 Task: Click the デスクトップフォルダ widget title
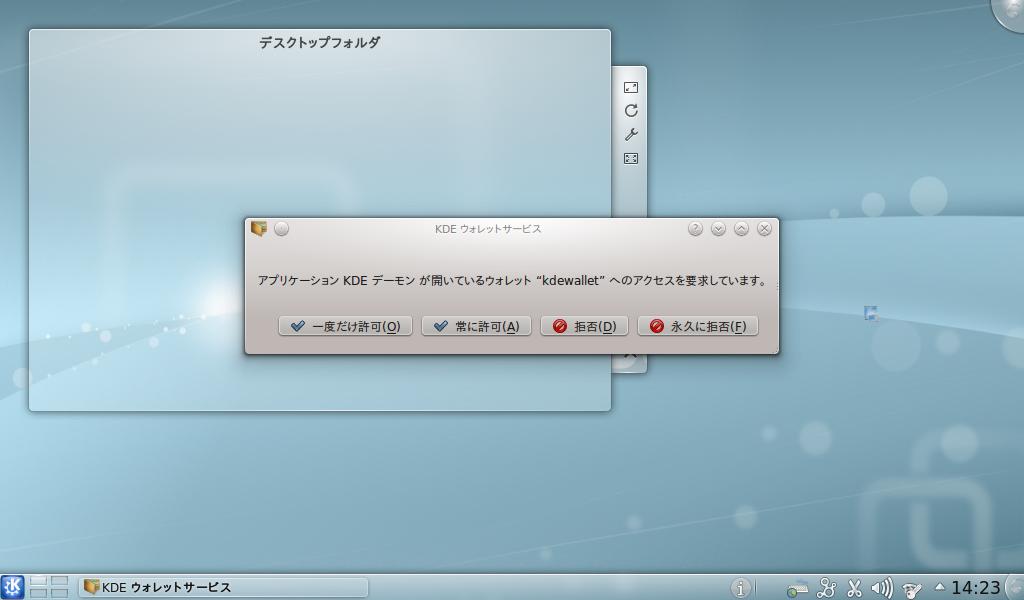point(319,42)
